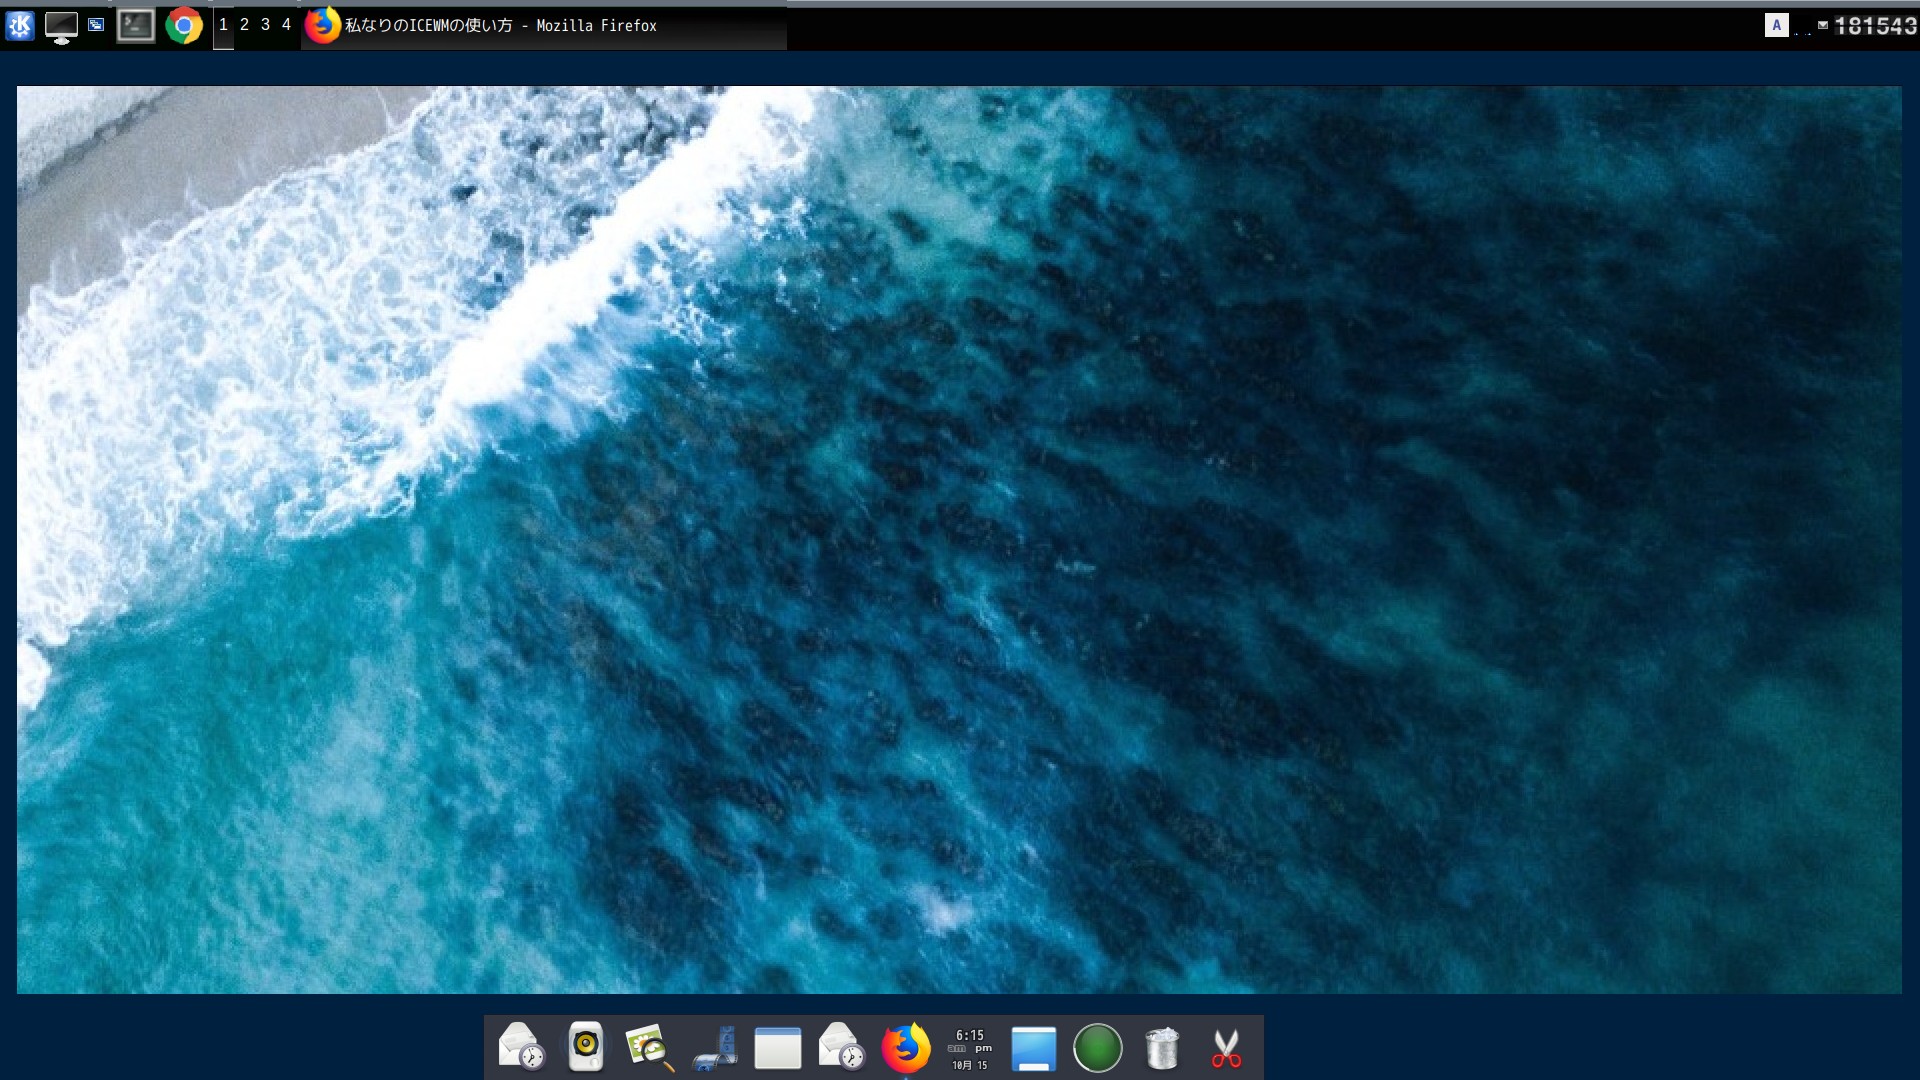Click the green circle indicator in the dock
This screenshot has height=1080, width=1920.
coord(1097,1048)
